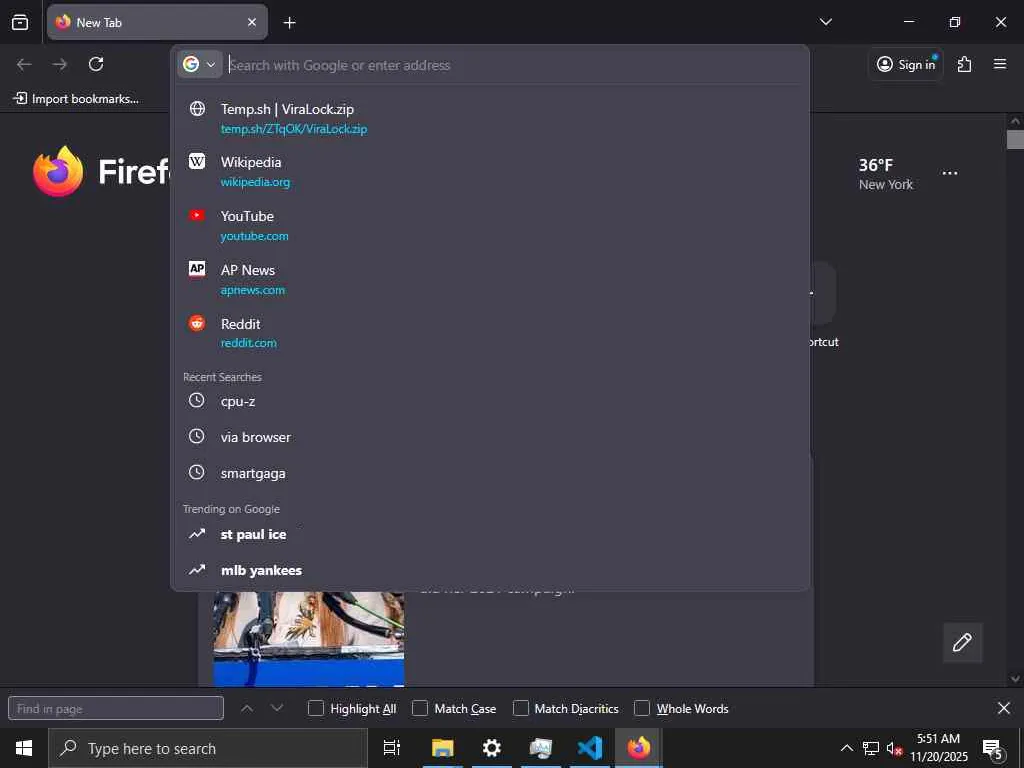Select recent search via browser
The image size is (1024, 768).
(x=490, y=437)
